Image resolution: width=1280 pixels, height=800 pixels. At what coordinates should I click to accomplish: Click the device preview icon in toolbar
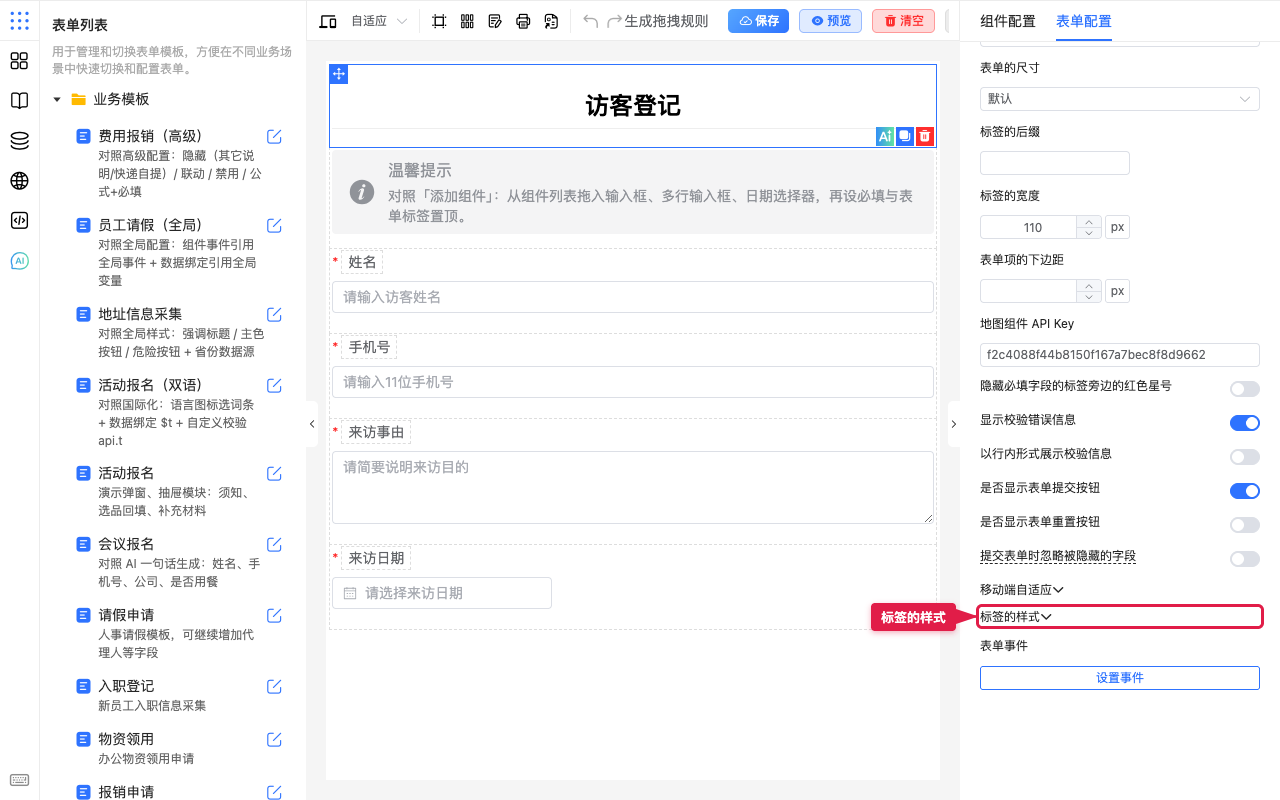[328, 21]
